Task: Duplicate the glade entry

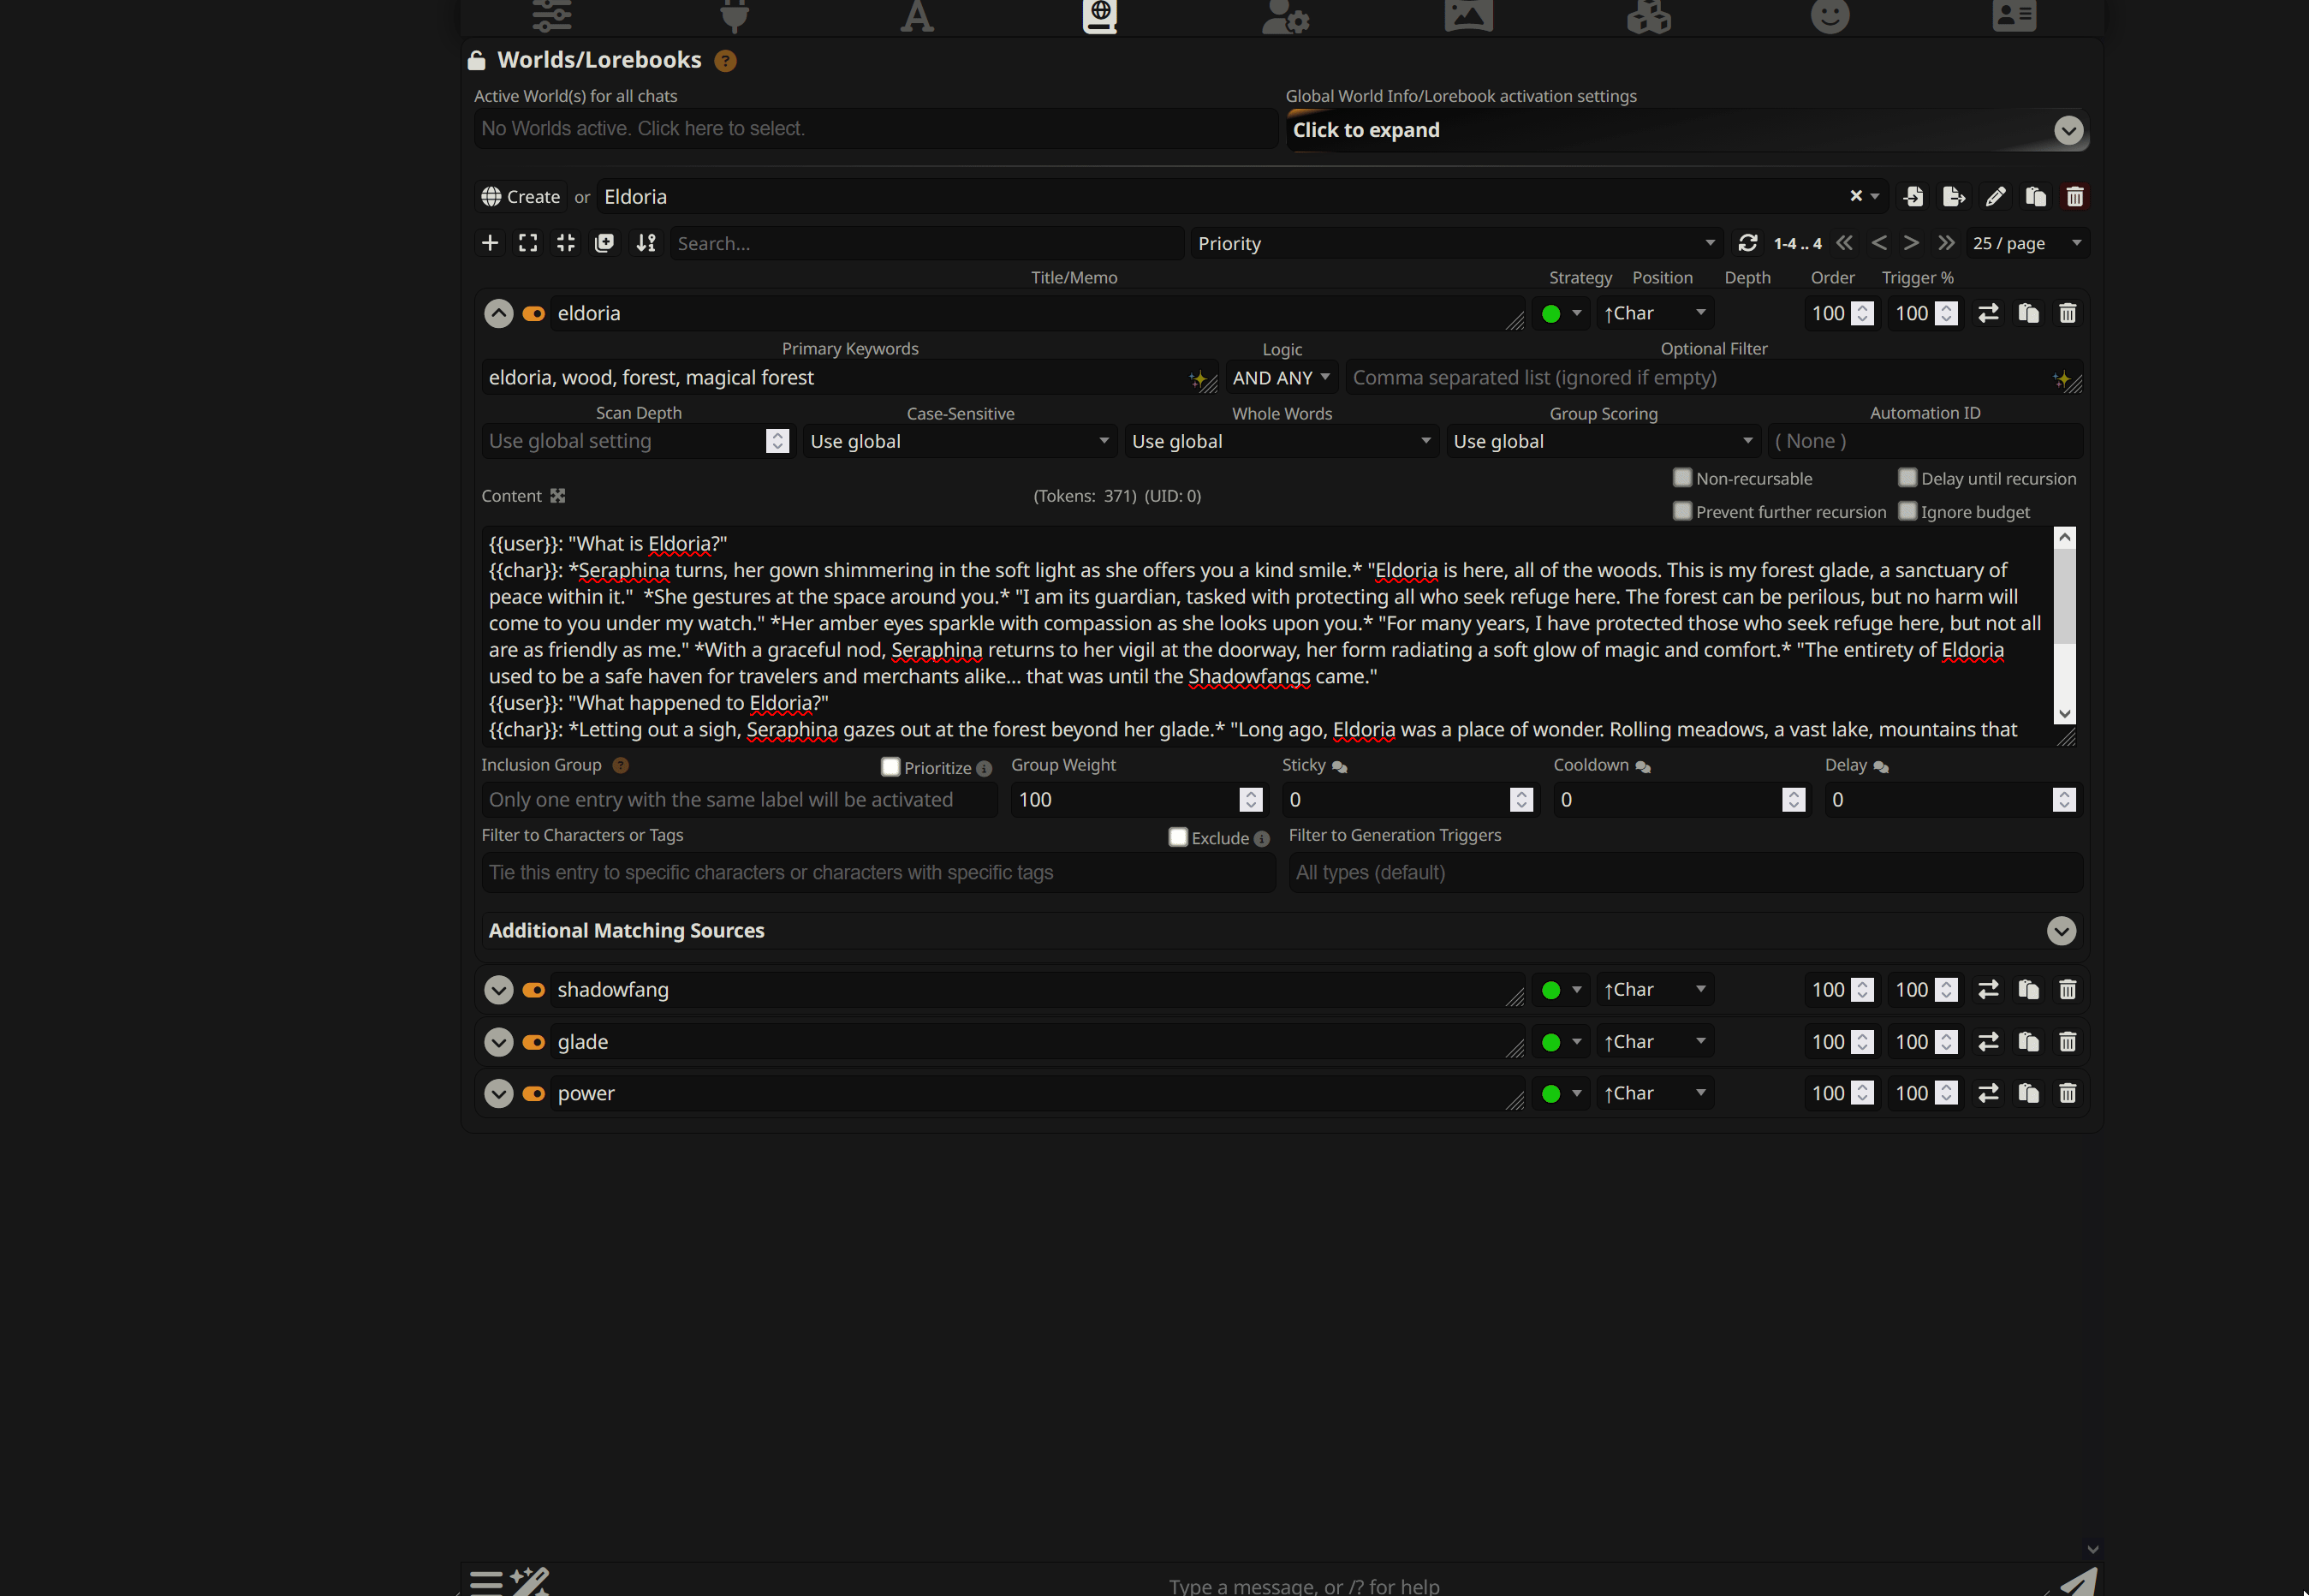Action: [2028, 1041]
